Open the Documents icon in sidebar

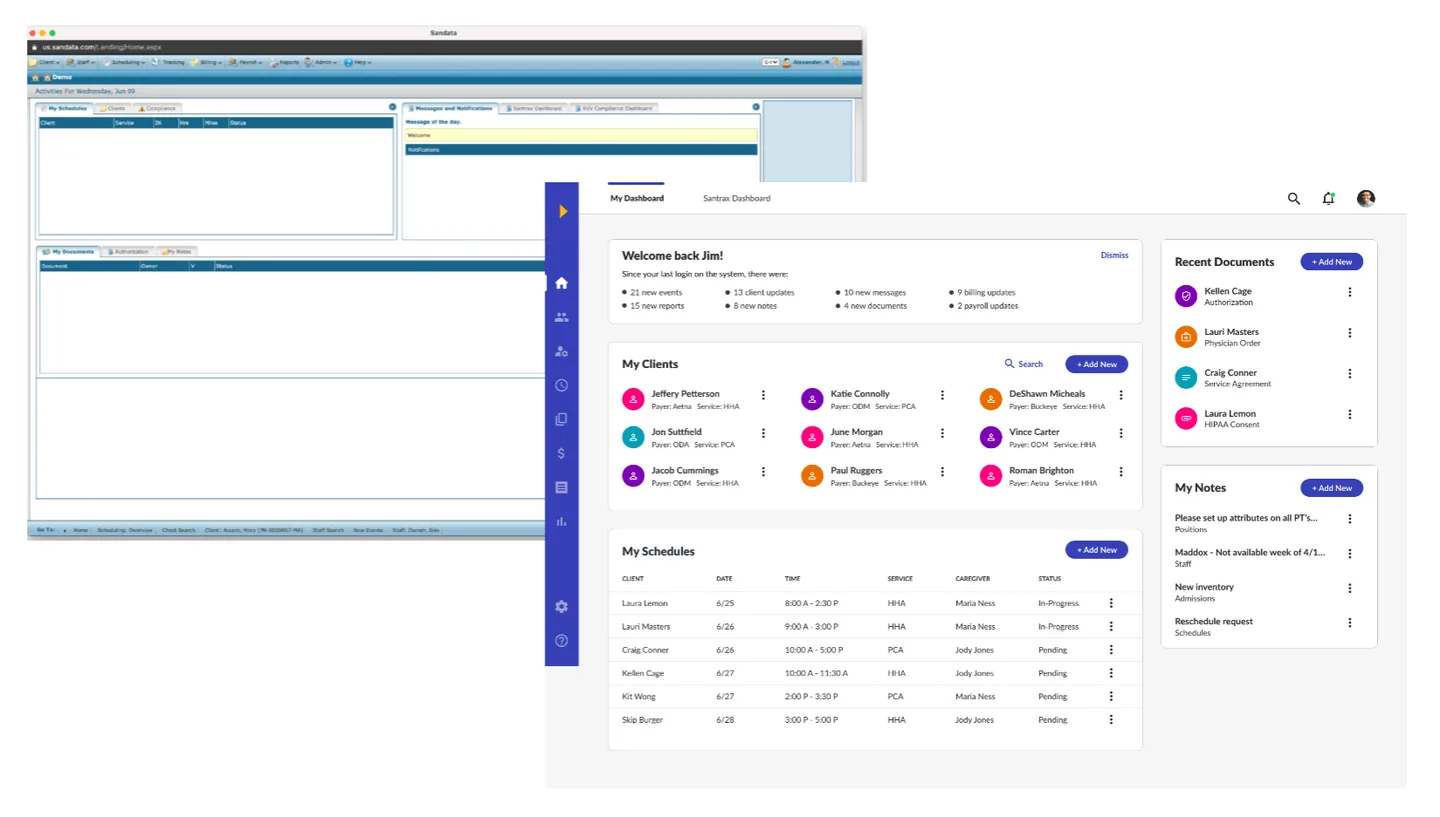[x=561, y=419]
